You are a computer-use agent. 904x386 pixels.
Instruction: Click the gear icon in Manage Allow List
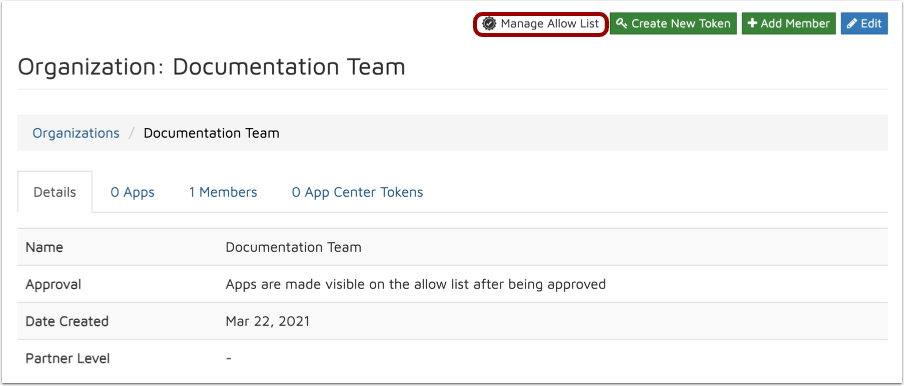click(489, 24)
